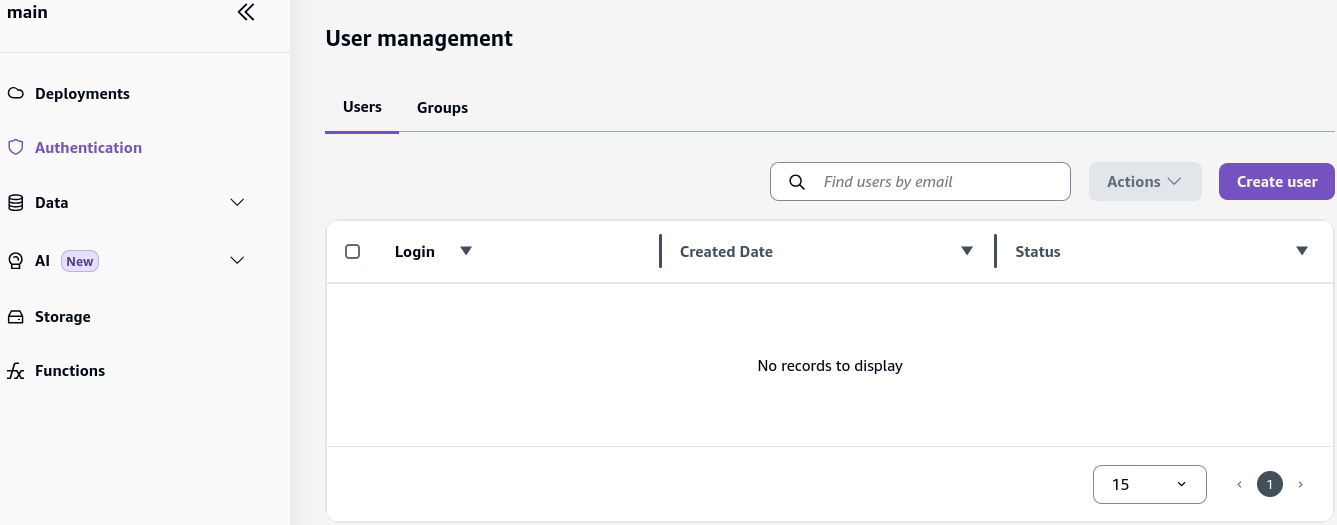This screenshot has height=525, width=1337.
Task: Click the Storage drive icon
Action: click(15, 316)
